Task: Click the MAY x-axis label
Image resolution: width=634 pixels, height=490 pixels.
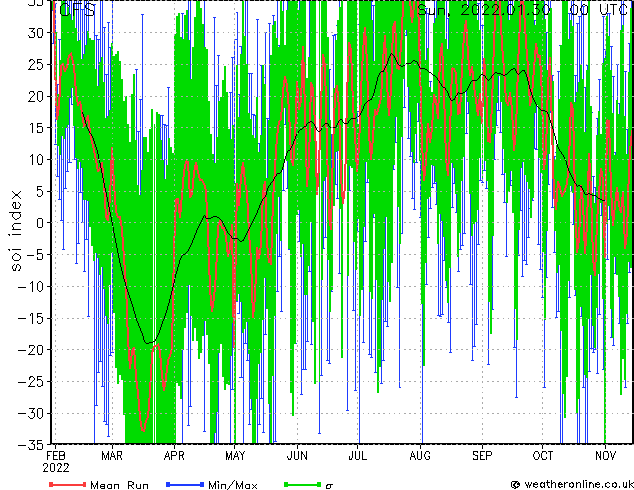Action: tap(235, 456)
